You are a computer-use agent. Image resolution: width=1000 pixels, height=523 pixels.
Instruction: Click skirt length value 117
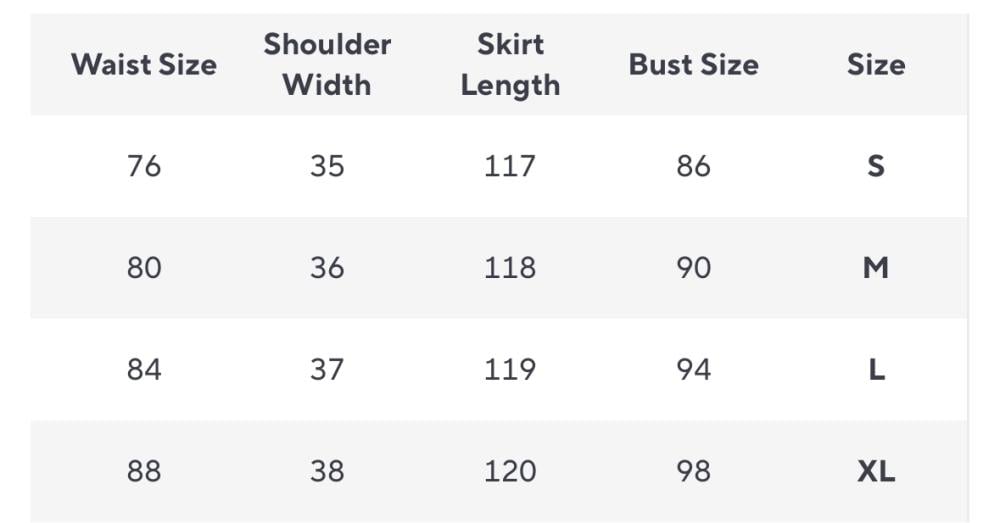[510, 166]
